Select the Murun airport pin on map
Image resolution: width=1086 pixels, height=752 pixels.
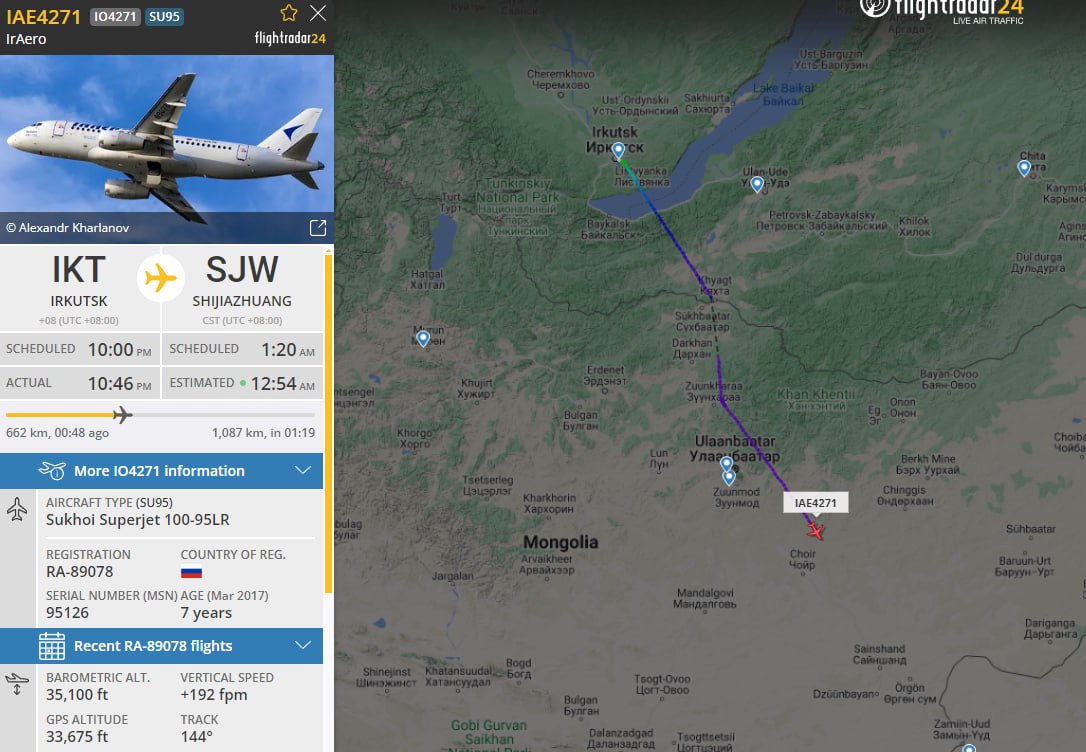[x=423, y=339]
